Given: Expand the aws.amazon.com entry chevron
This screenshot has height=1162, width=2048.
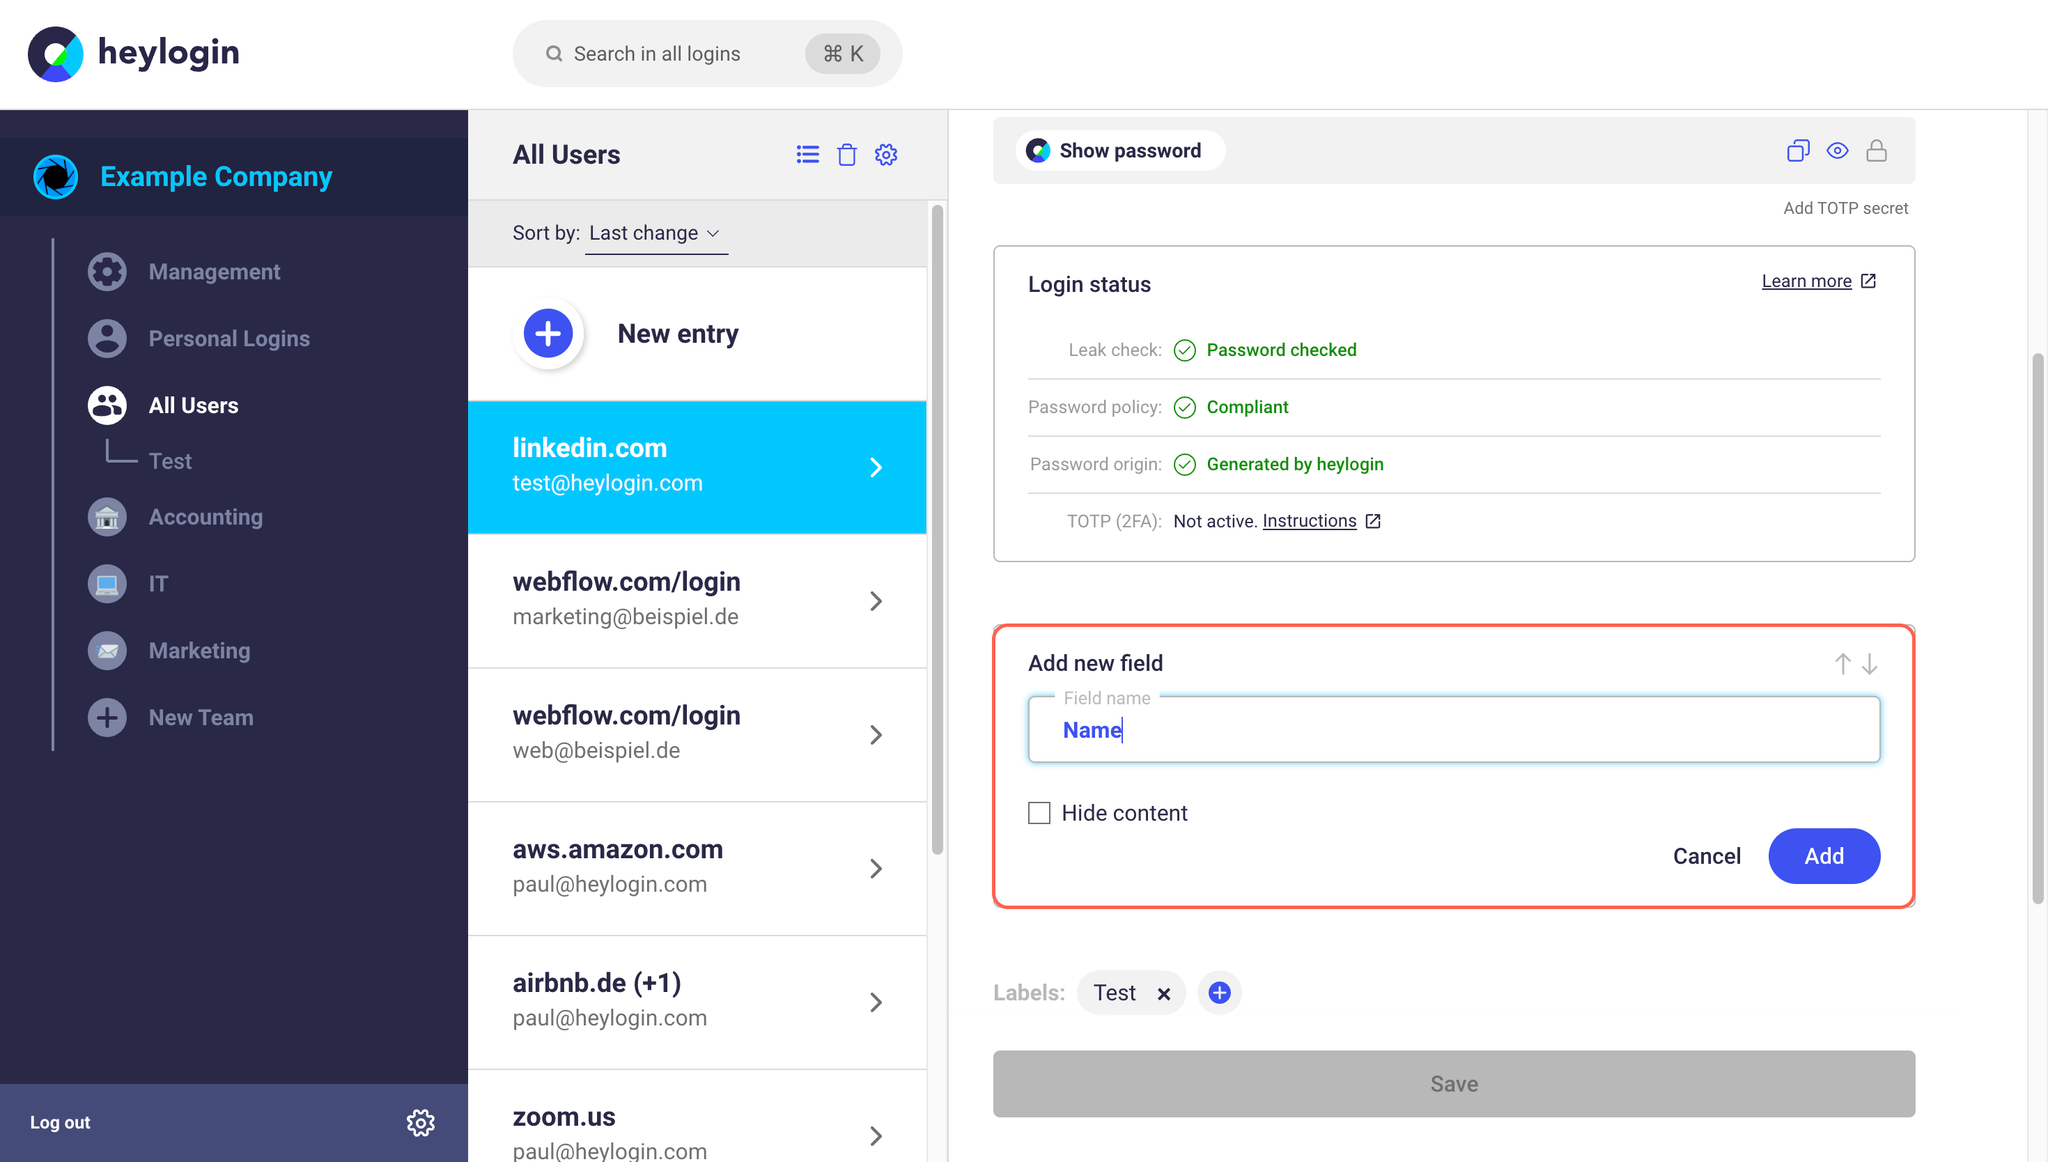Looking at the screenshot, I should (876, 869).
